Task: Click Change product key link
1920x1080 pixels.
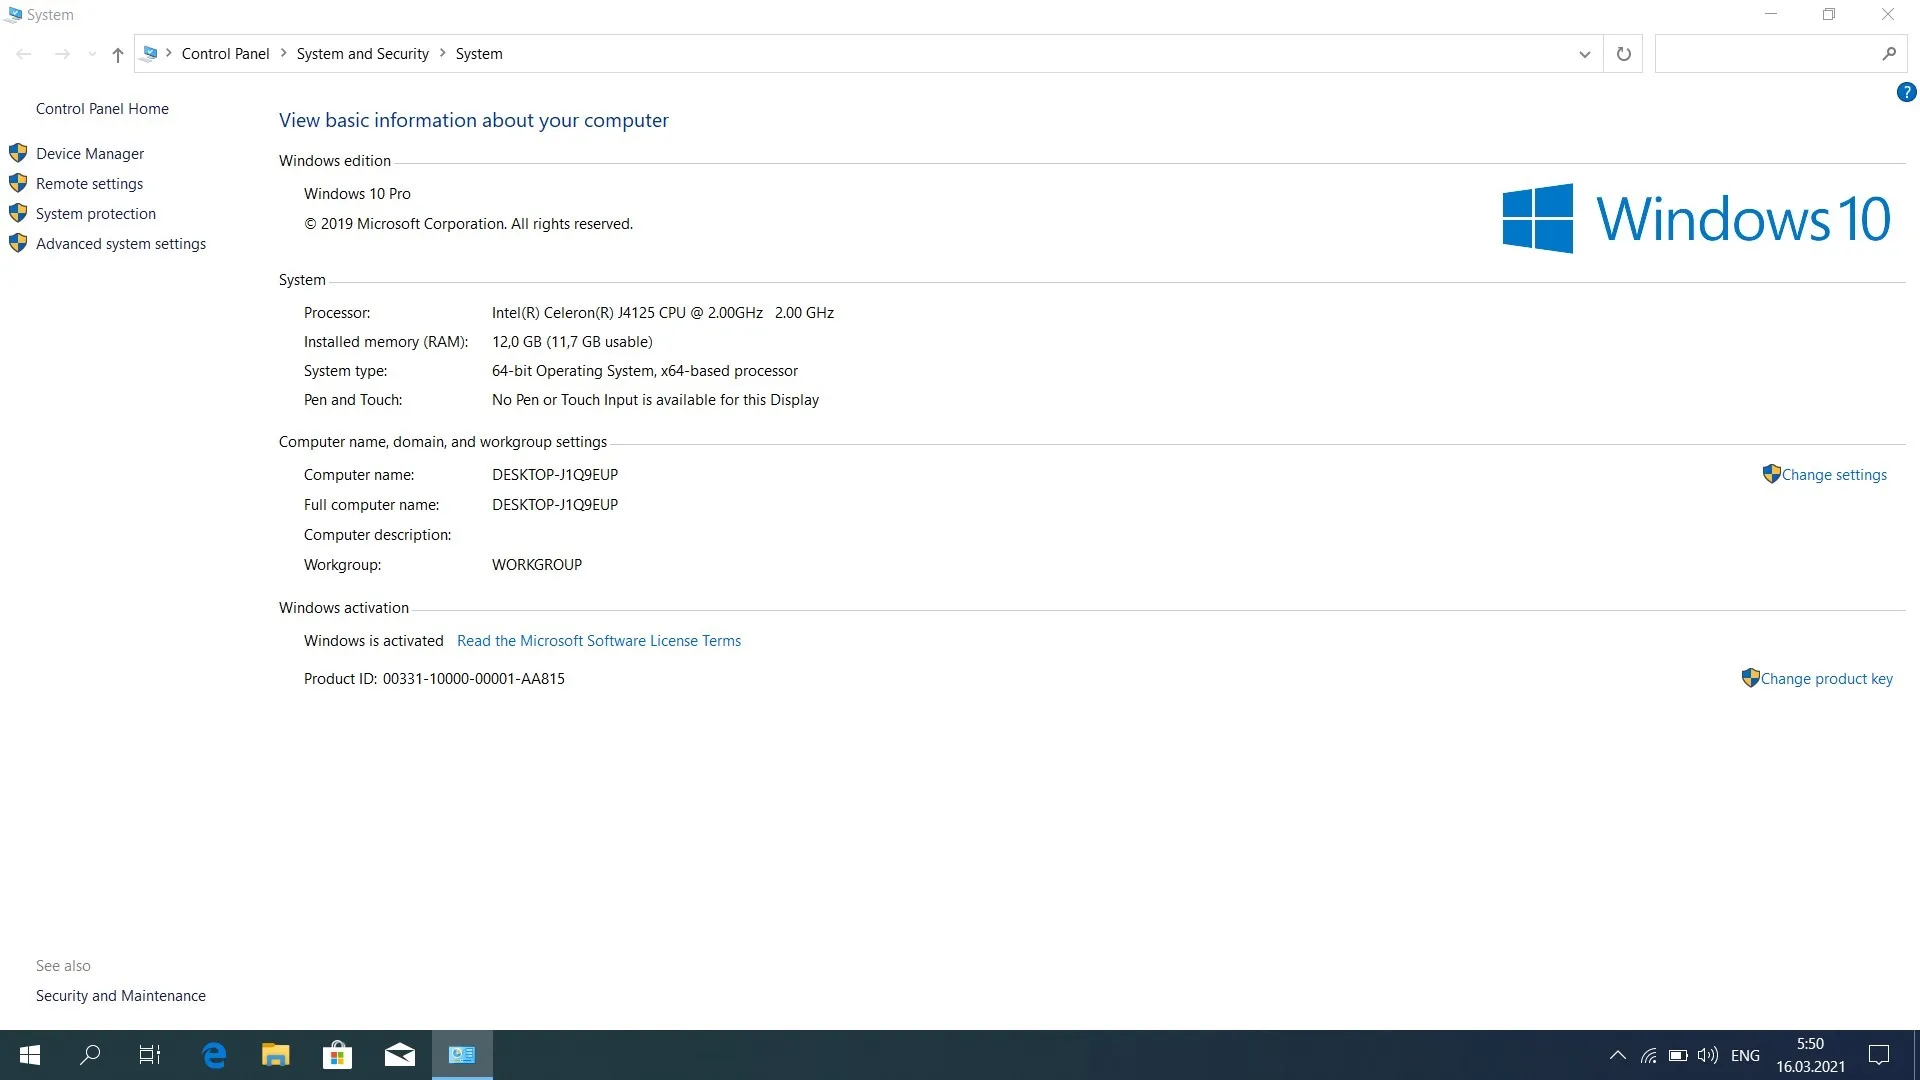Action: point(1826,679)
